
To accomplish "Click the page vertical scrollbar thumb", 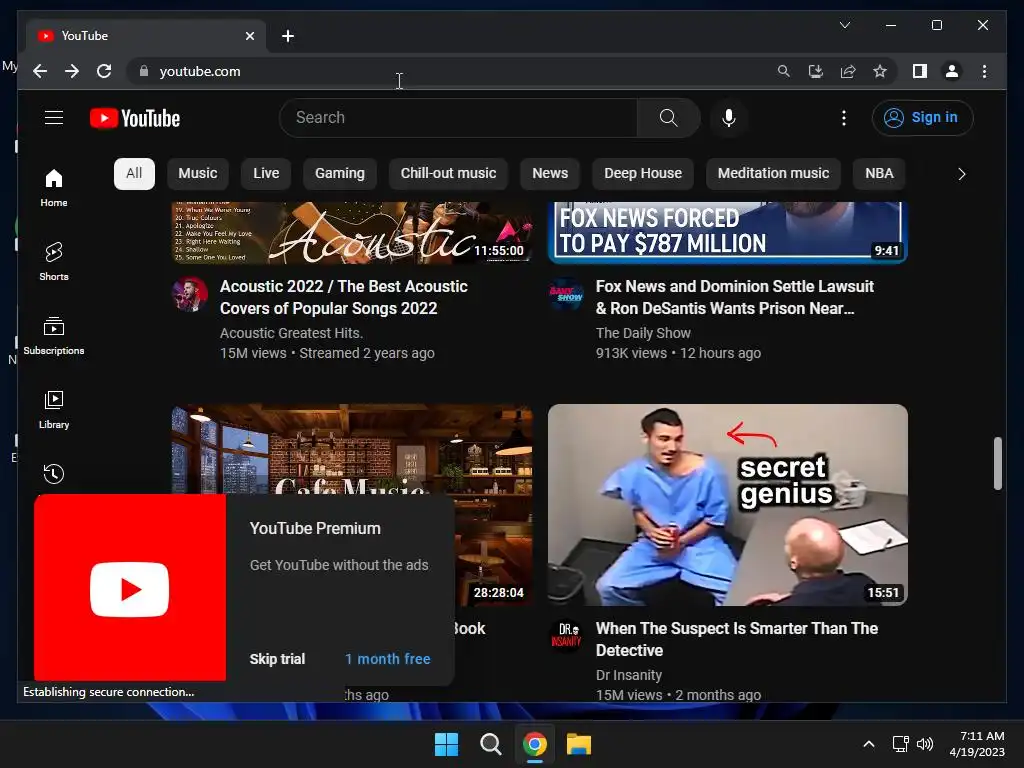I will (x=997, y=463).
